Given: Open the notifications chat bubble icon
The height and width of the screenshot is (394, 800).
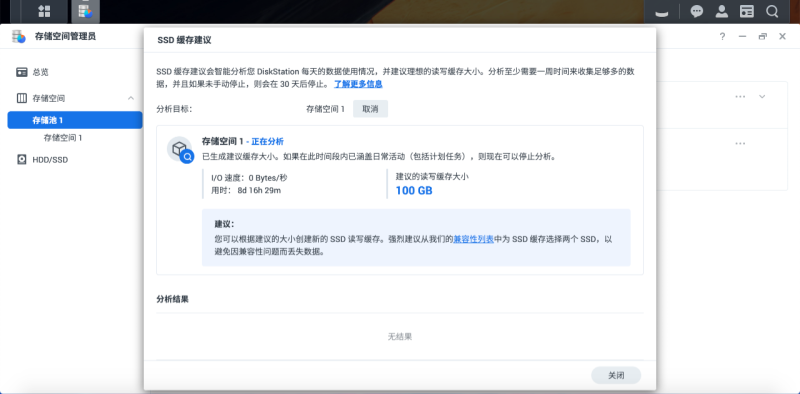Looking at the screenshot, I should (x=696, y=11).
